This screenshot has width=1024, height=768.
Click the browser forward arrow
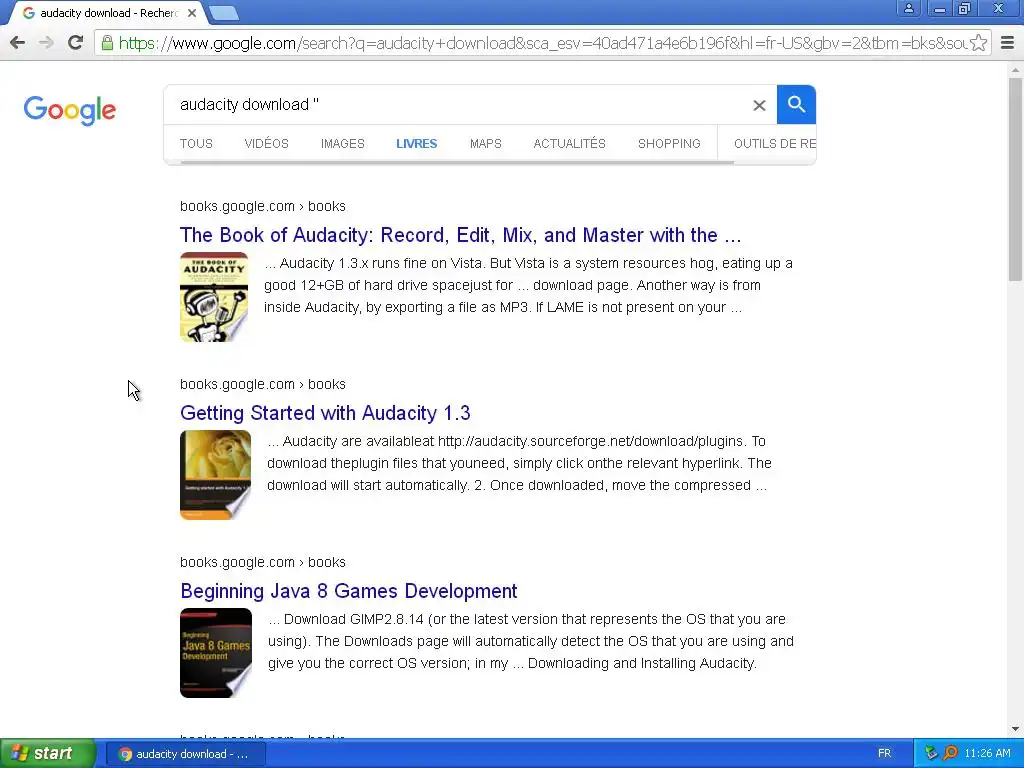[46, 43]
